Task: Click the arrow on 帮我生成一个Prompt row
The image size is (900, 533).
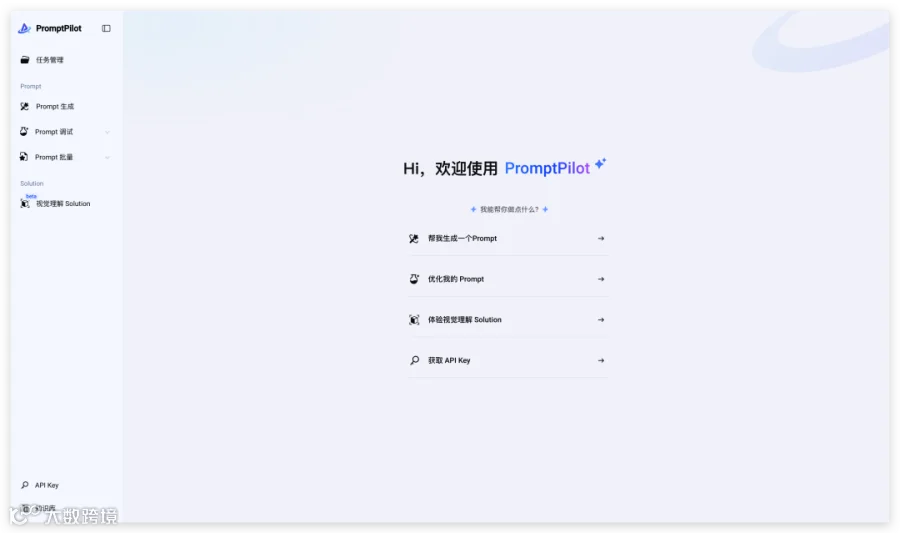Action: pyautogui.click(x=601, y=238)
